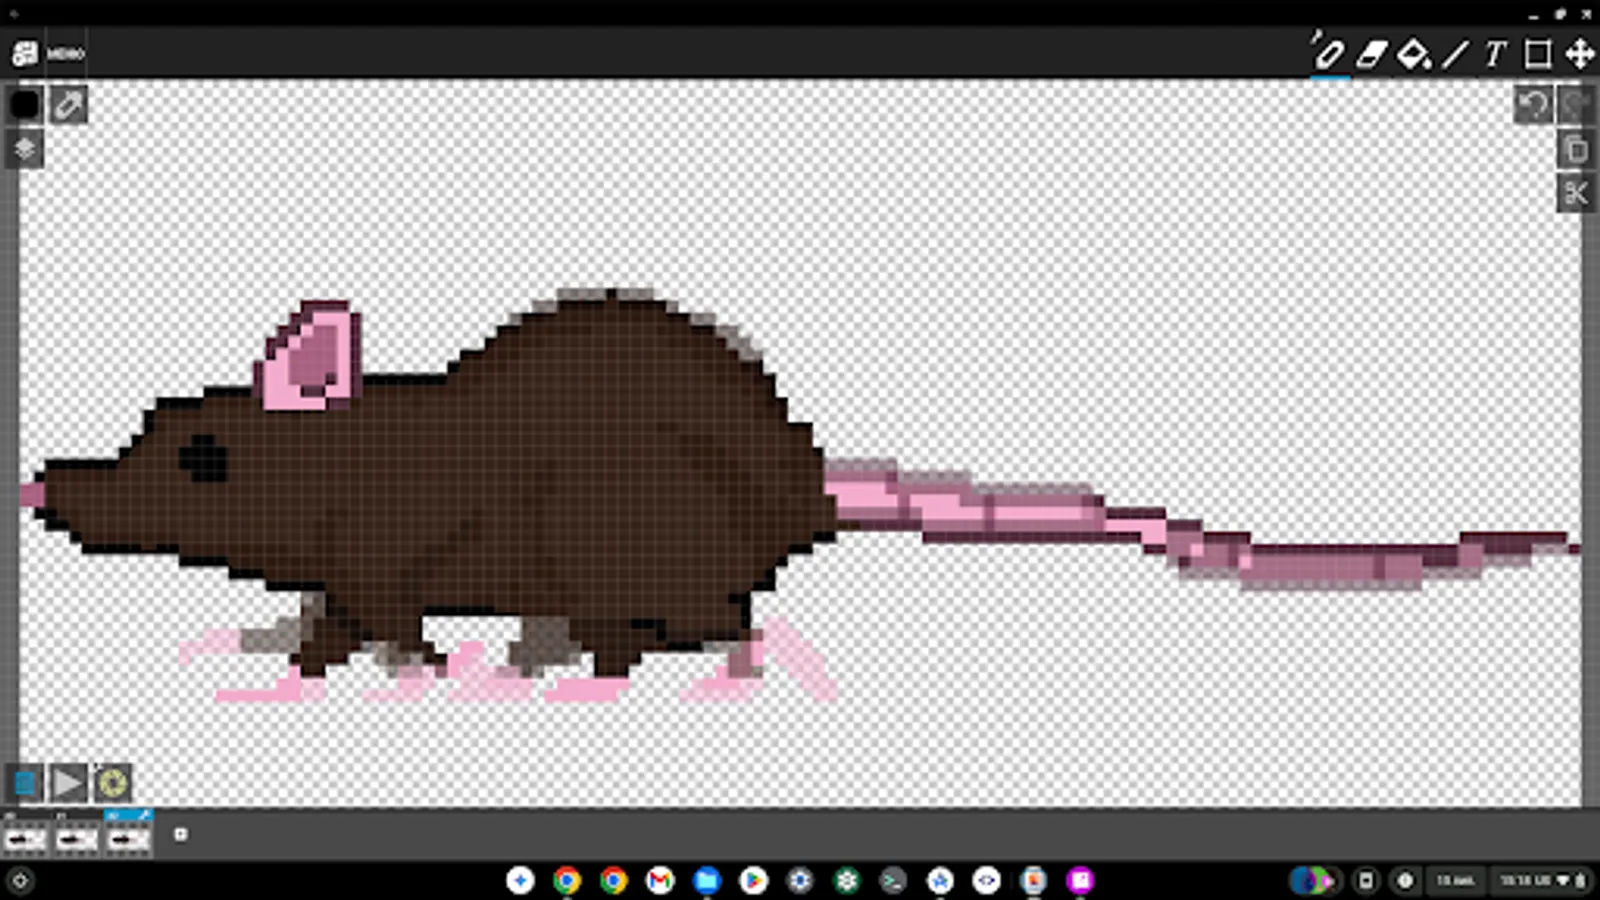Toggle the frame list panel
This screenshot has height=900, width=1600.
(24, 784)
